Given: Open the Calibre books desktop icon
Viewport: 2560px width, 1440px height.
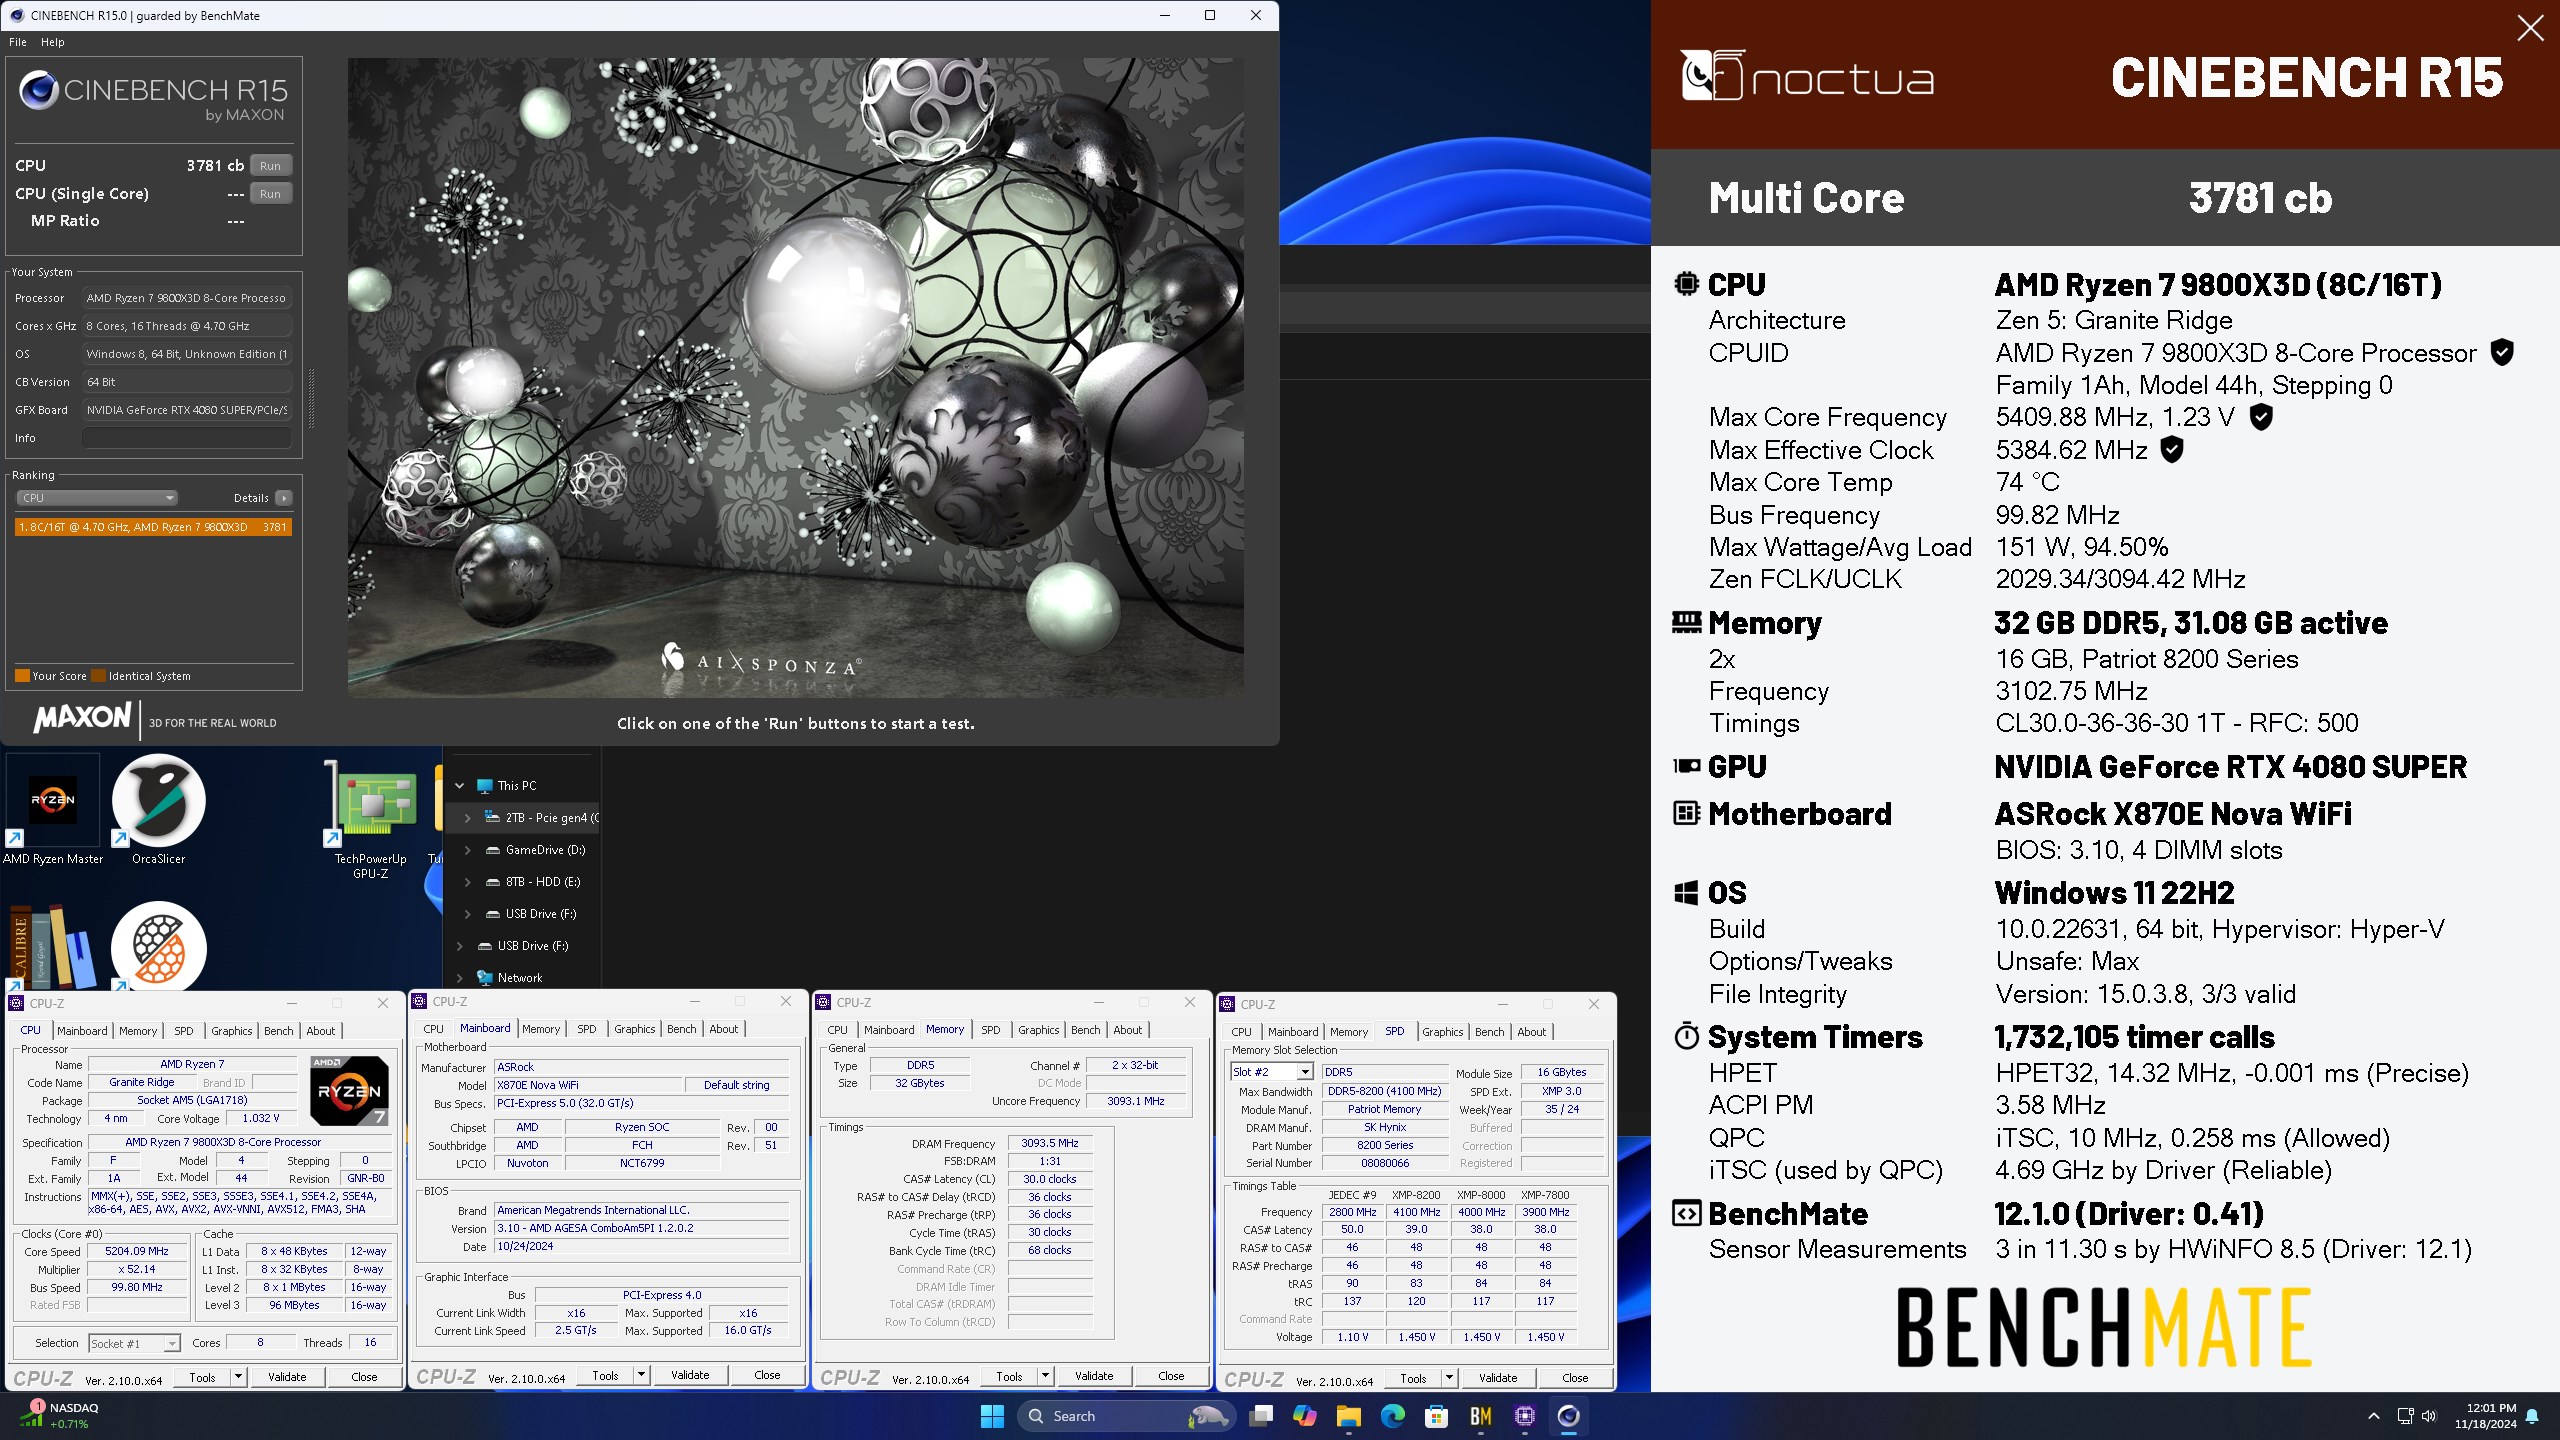Looking at the screenshot, I should pos(52,946).
